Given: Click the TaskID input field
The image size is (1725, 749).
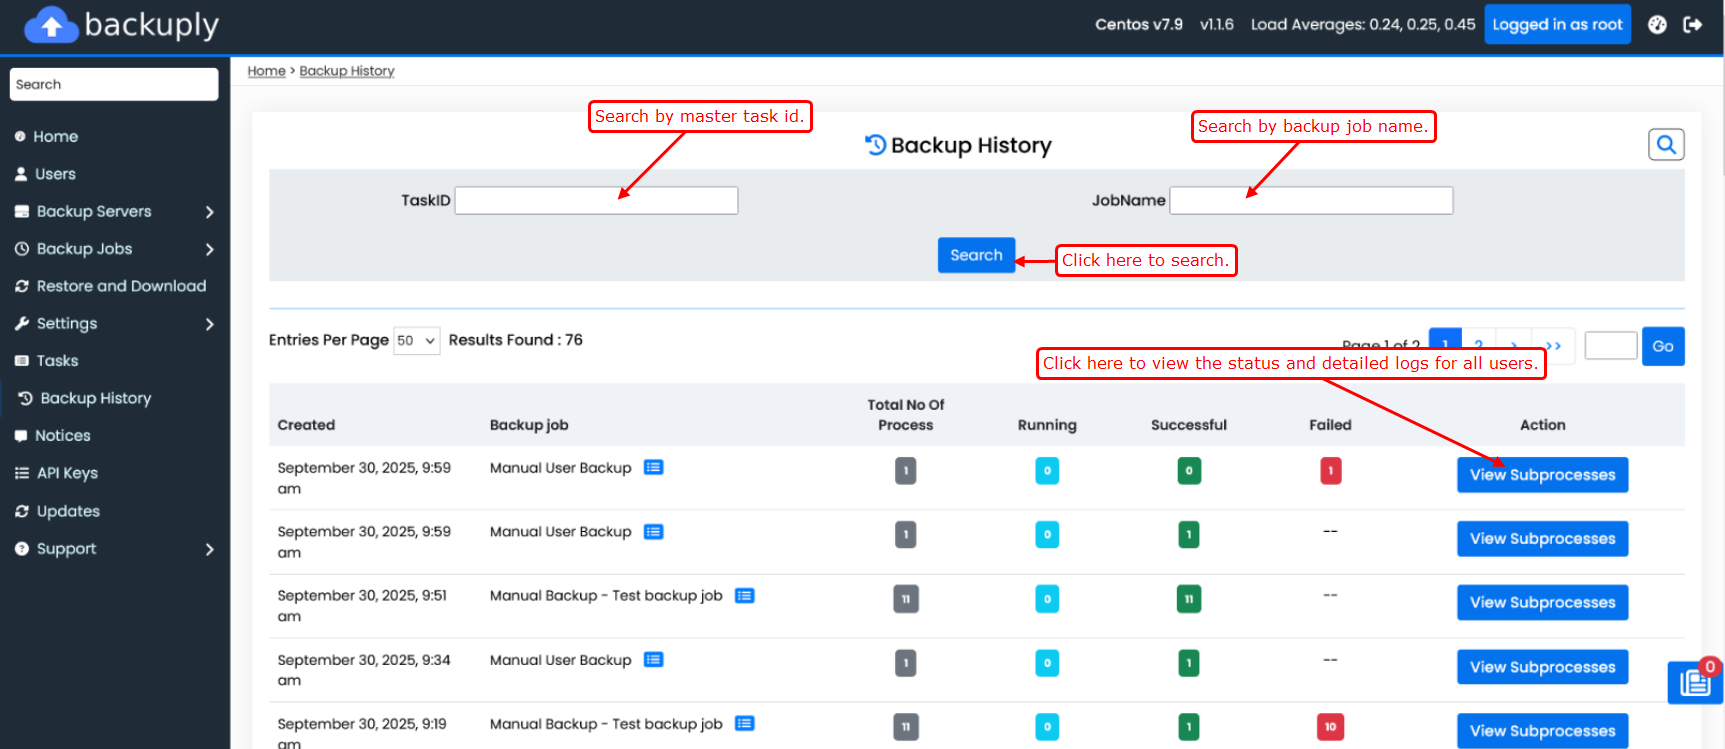Looking at the screenshot, I should coord(596,201).
